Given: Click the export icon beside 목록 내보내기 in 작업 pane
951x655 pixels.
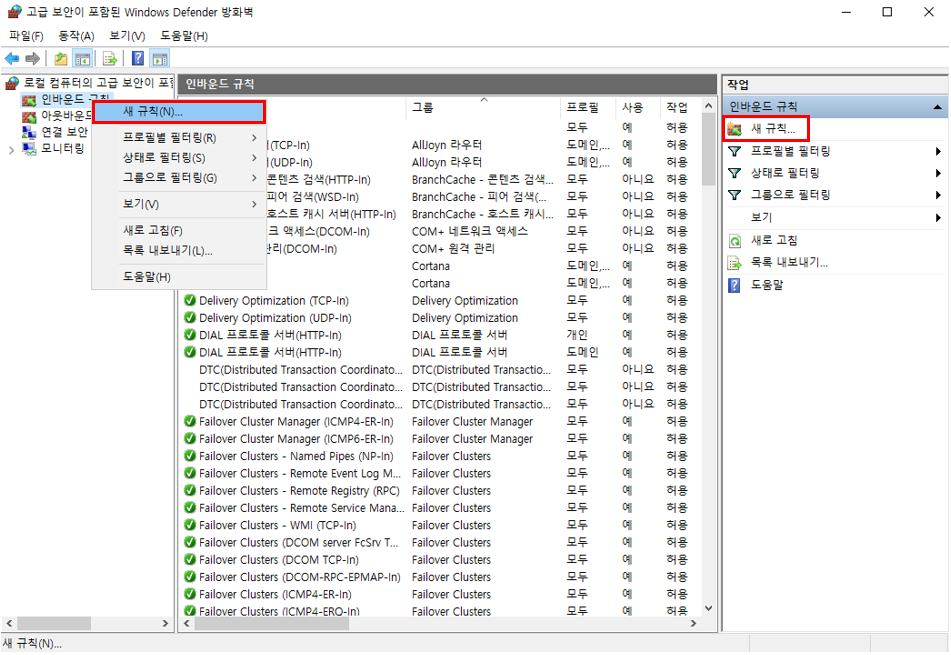Looking at the screenshot, I should (734, 263).
